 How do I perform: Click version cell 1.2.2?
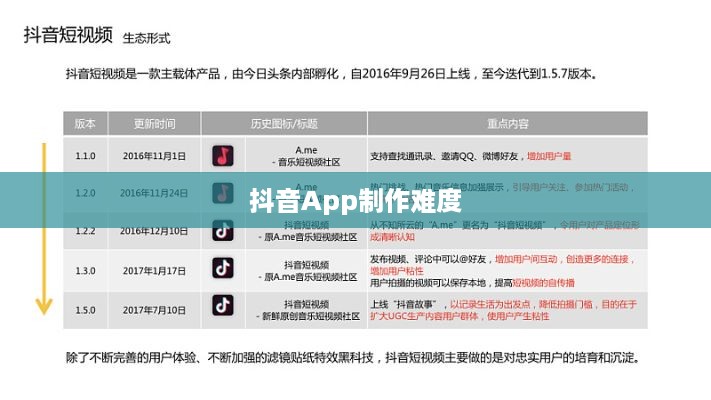click(x=85, y=231)
